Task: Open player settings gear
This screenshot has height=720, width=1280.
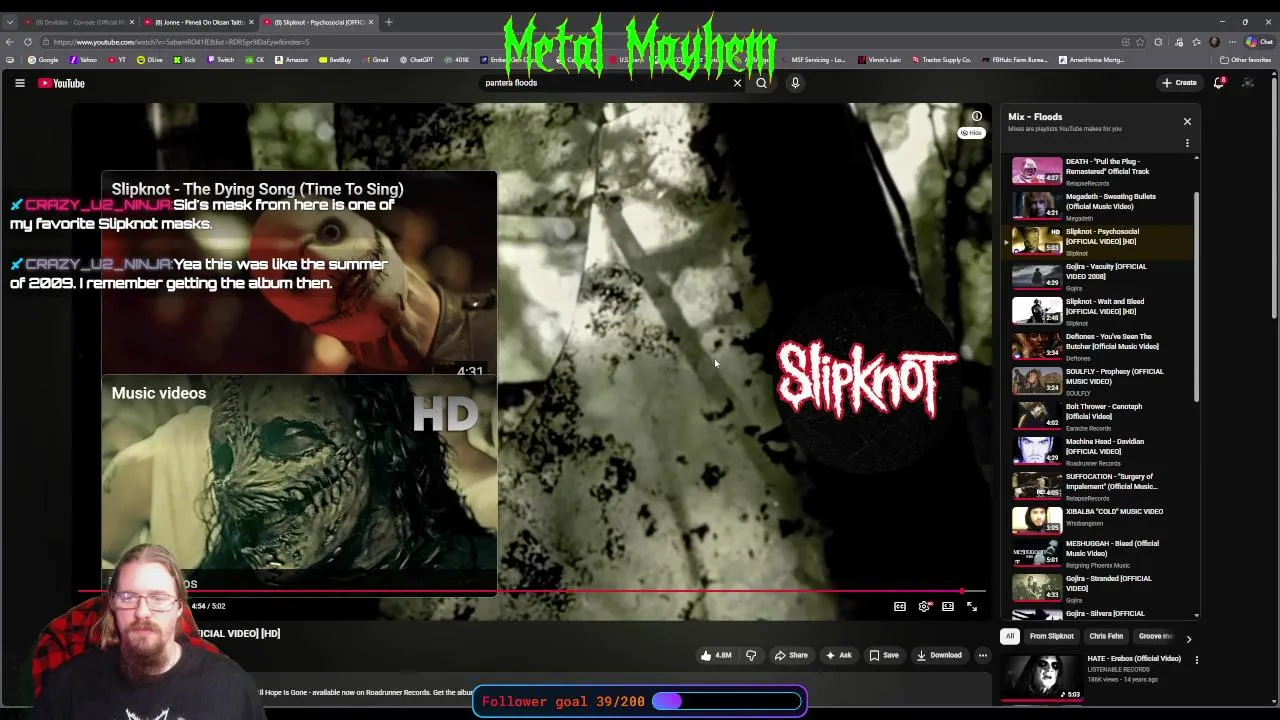Action: pos(924,606)
